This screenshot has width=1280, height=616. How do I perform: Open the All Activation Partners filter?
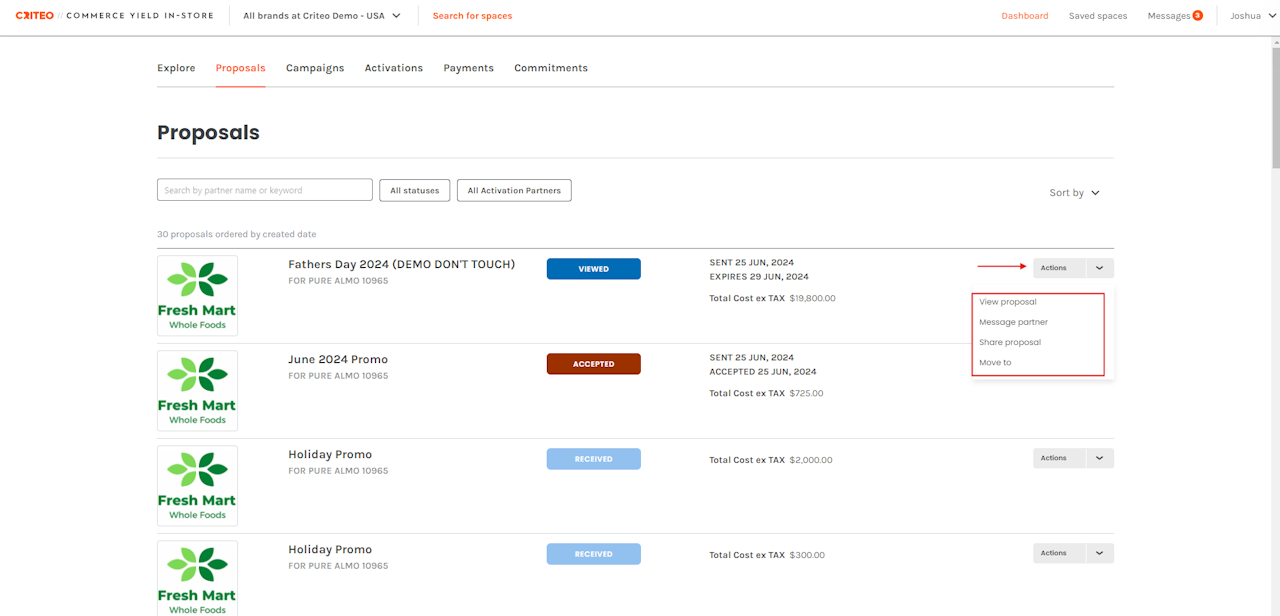514,190
